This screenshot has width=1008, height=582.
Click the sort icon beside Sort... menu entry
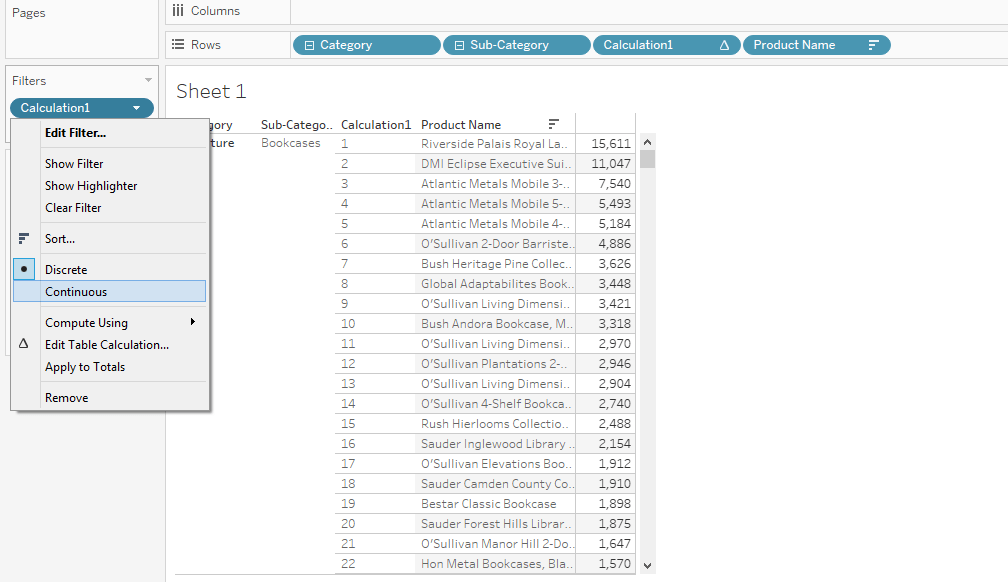coord(24,238)
